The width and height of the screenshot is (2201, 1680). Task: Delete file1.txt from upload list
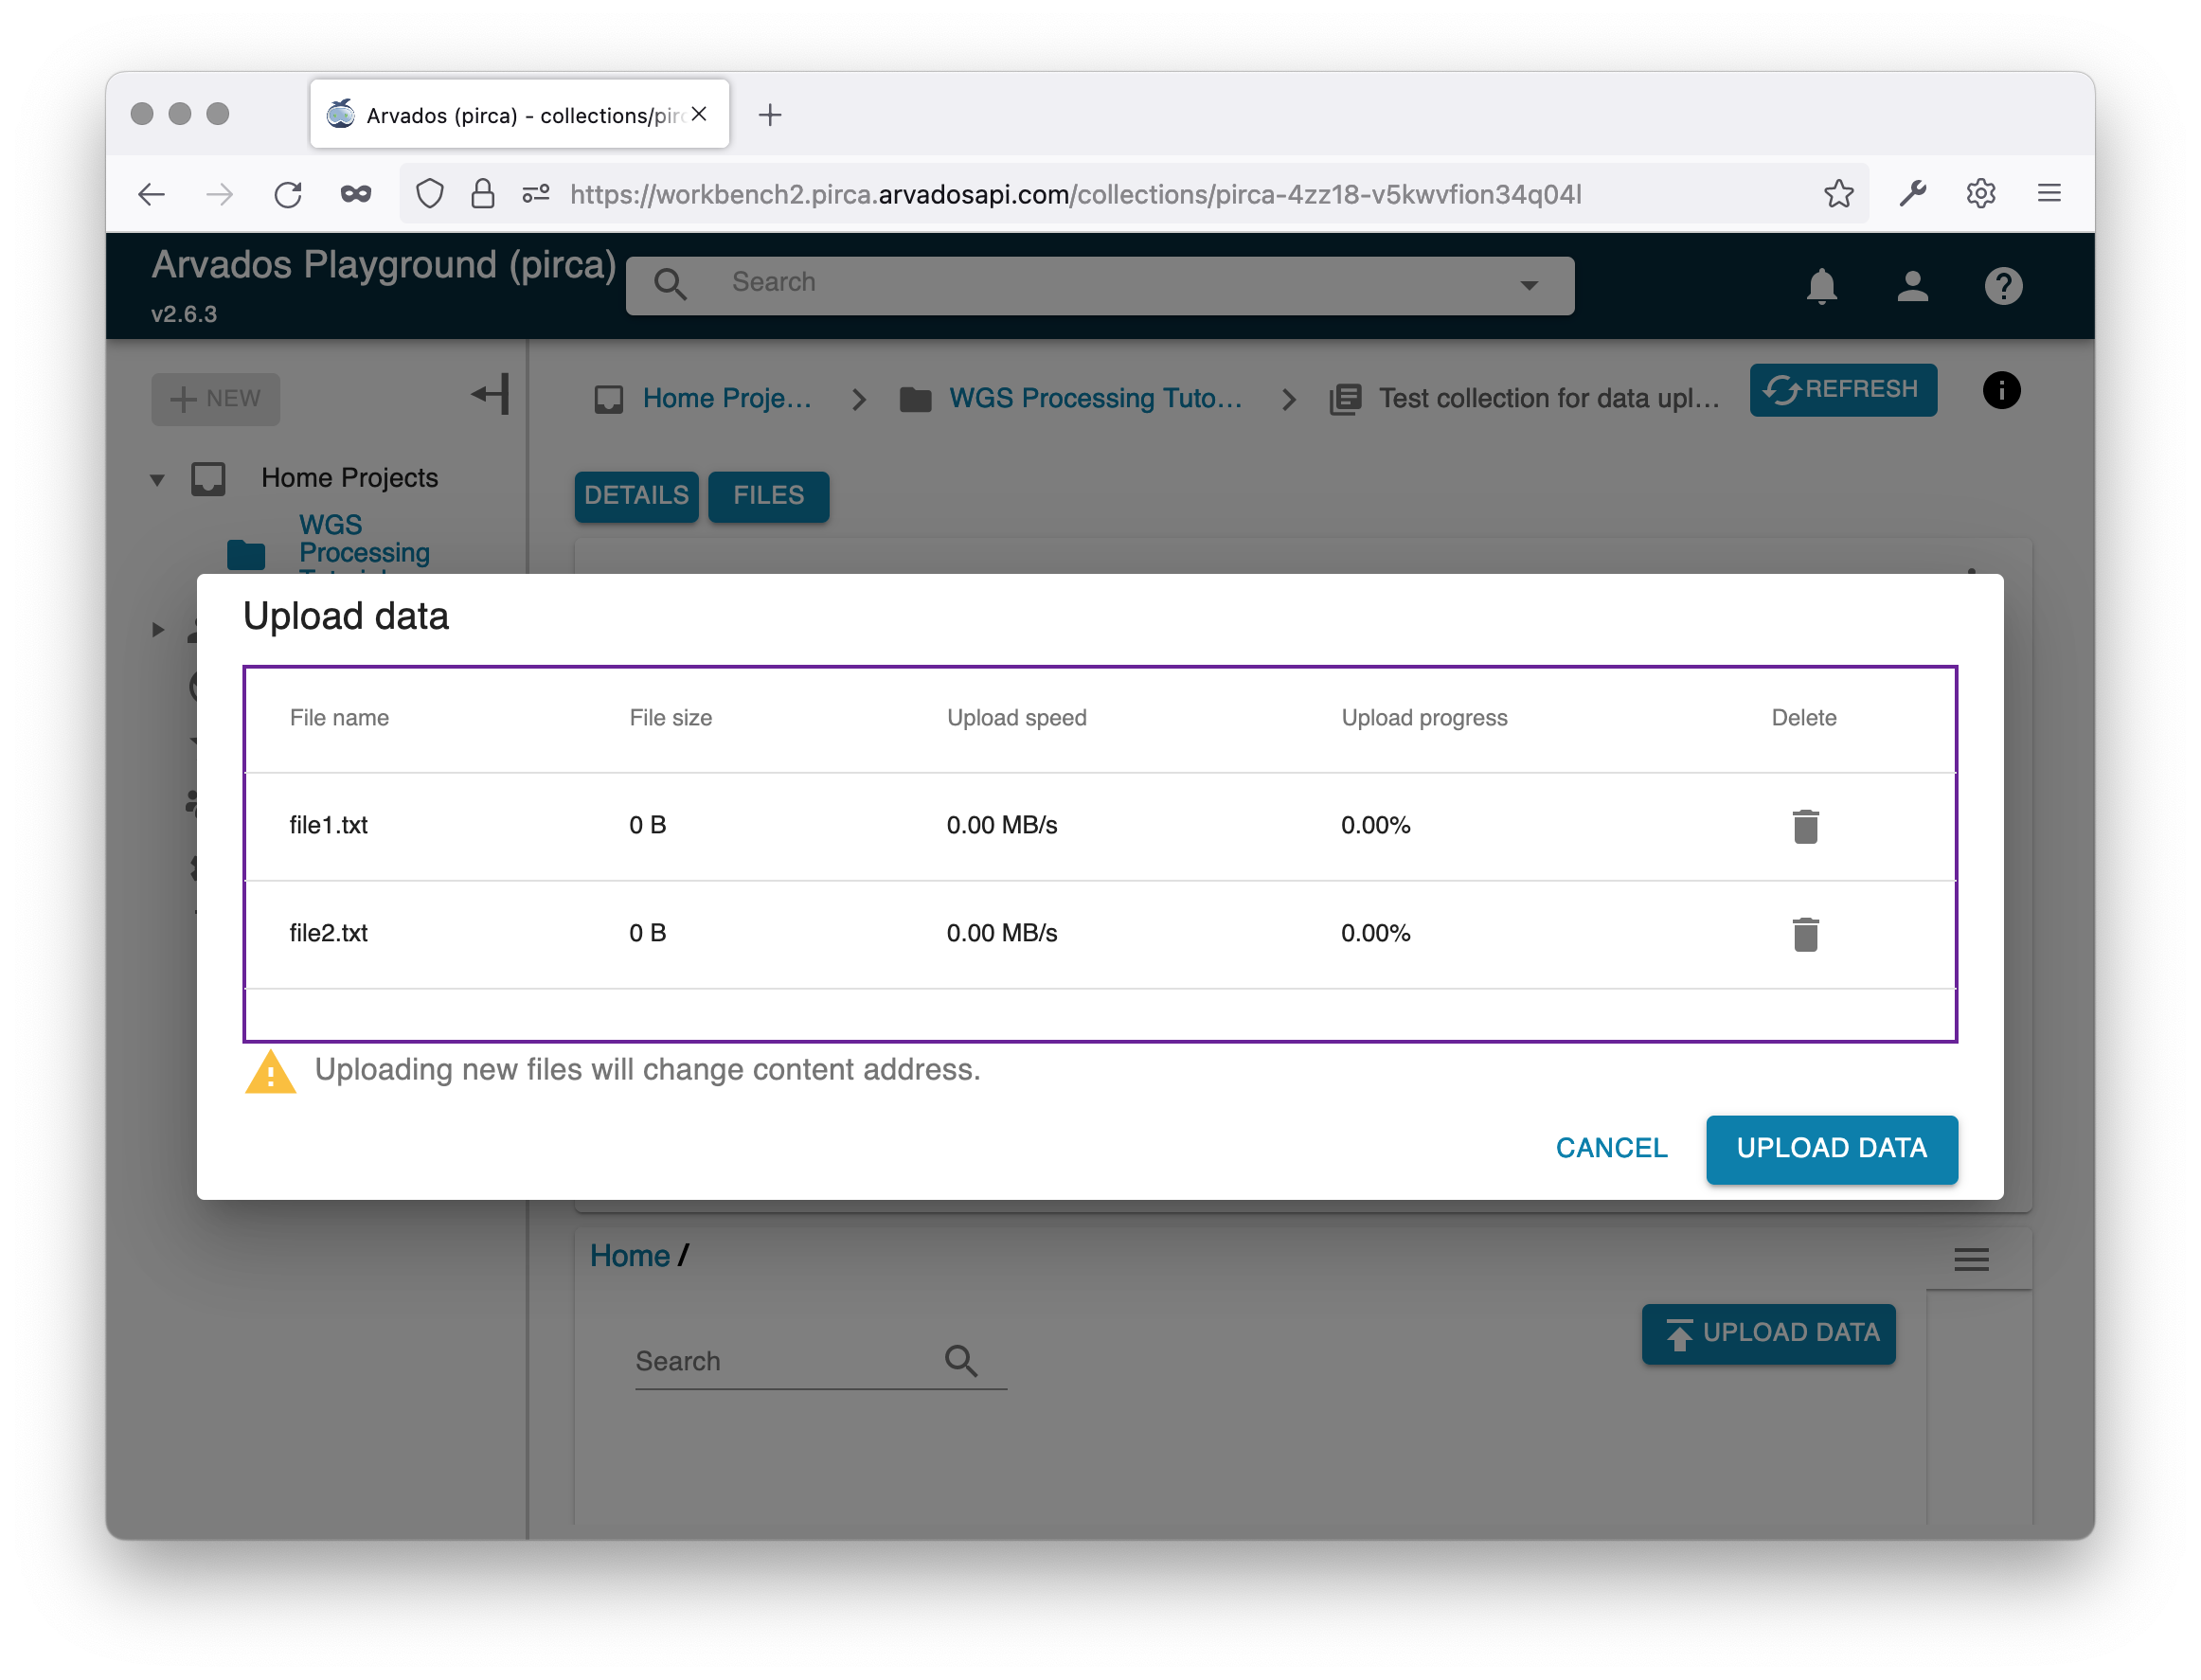(x=1804, y=826)
